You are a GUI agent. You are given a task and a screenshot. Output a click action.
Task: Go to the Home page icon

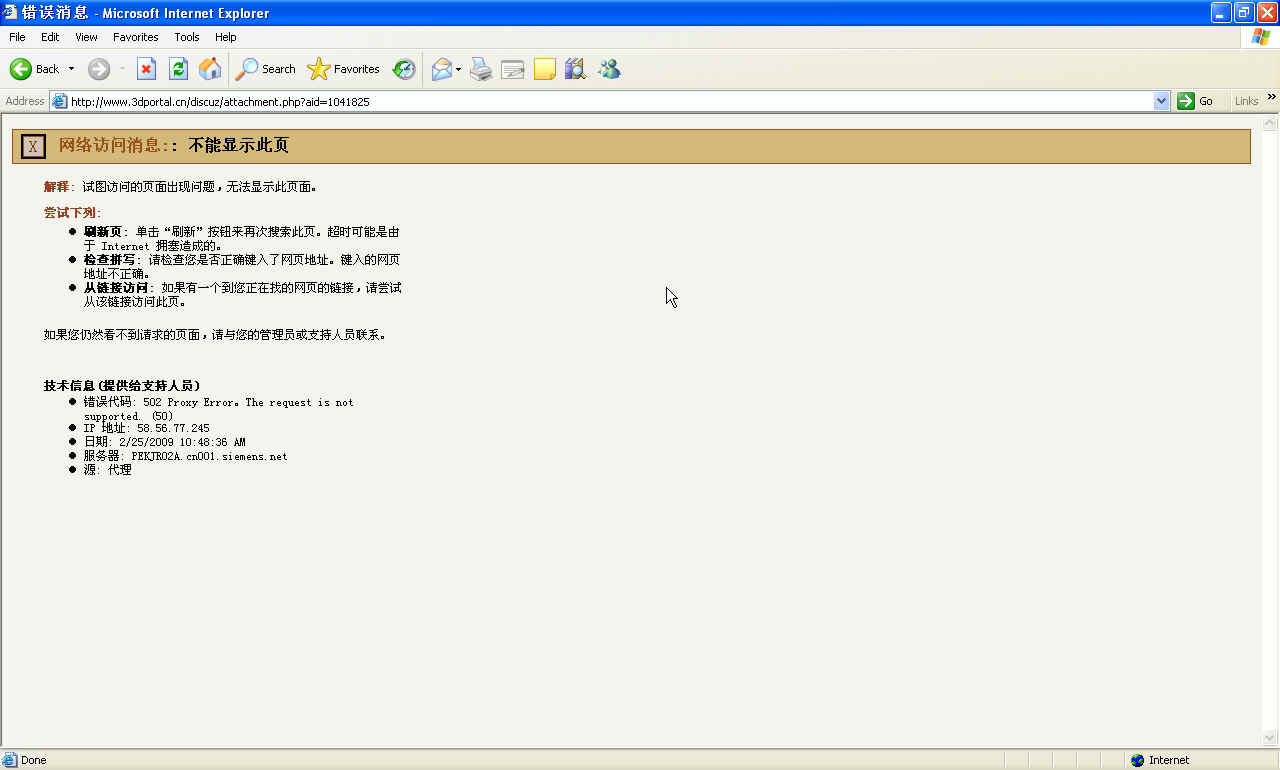coord(210,69)
